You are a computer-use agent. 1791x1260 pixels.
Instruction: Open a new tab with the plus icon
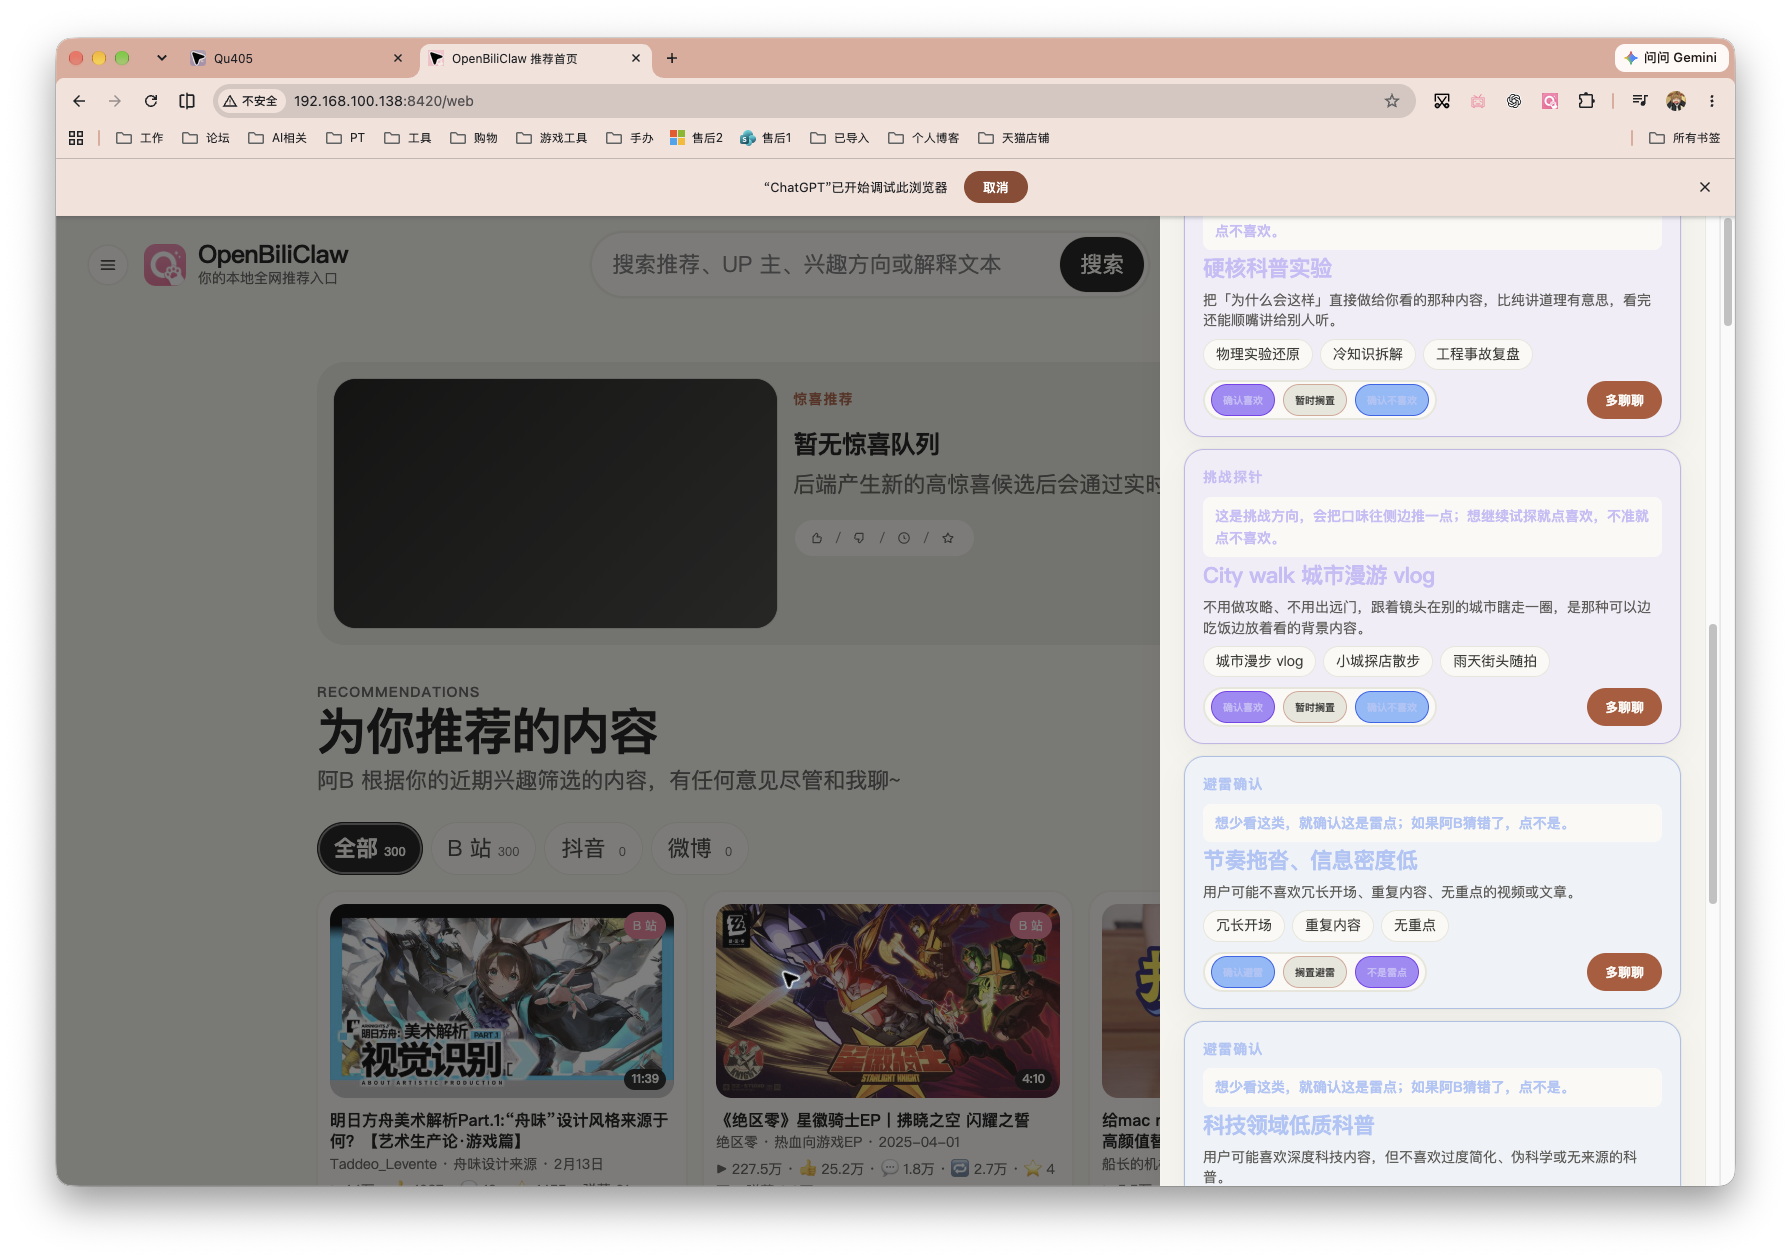pyautogui.click(x=672, y=58)
